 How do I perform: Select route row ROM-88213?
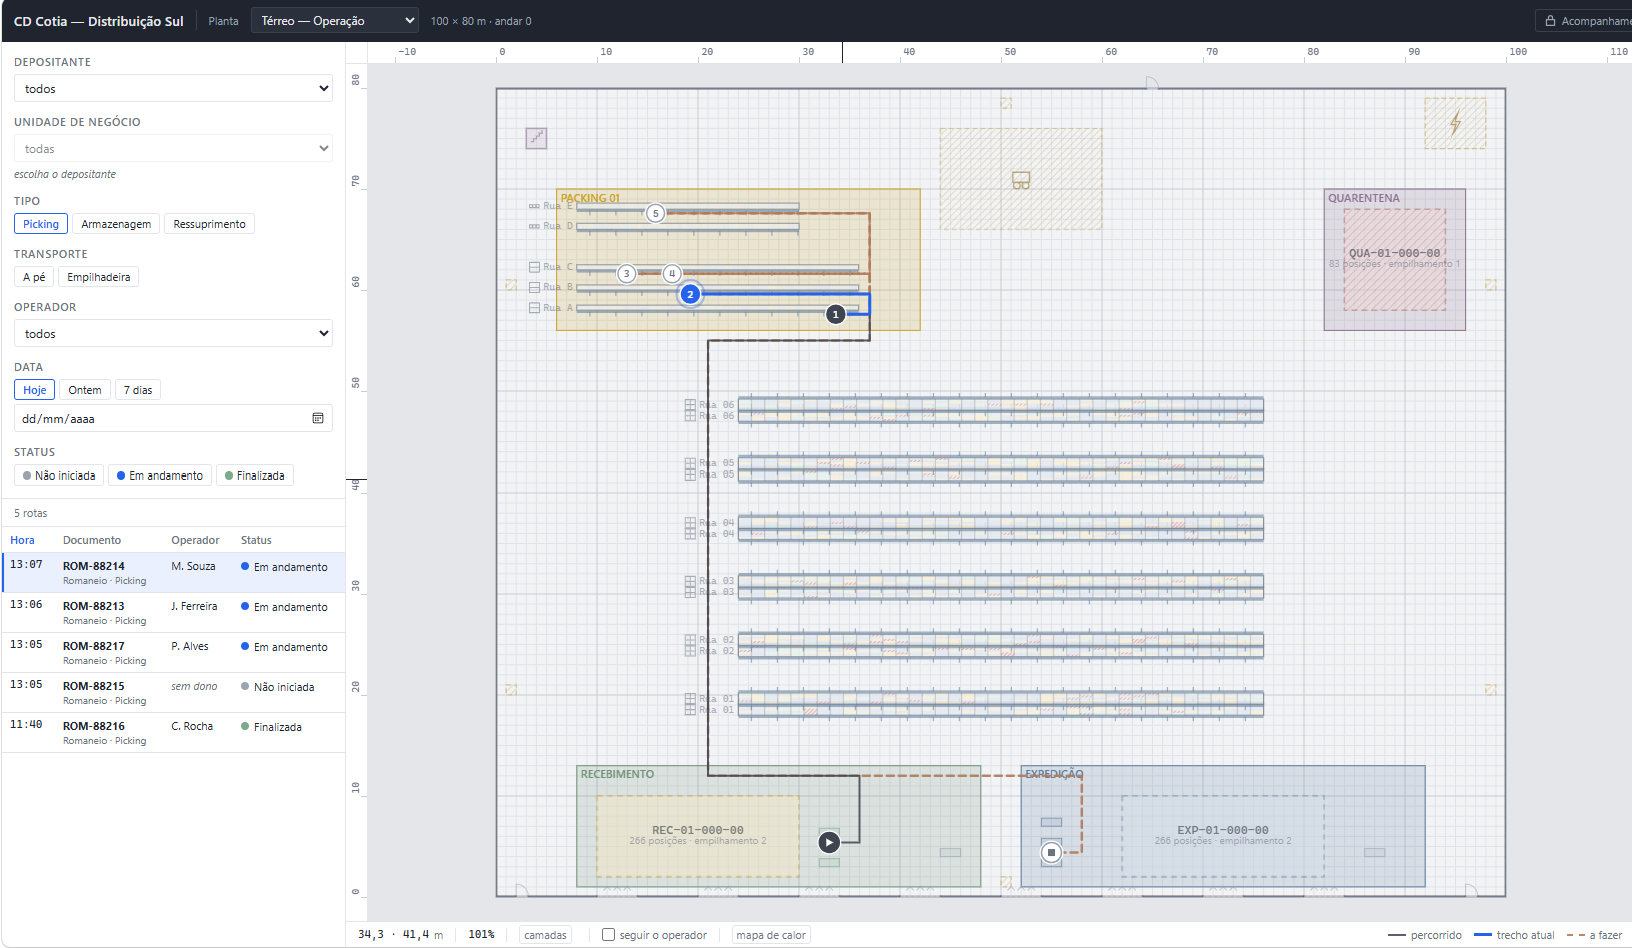(173, 613)
